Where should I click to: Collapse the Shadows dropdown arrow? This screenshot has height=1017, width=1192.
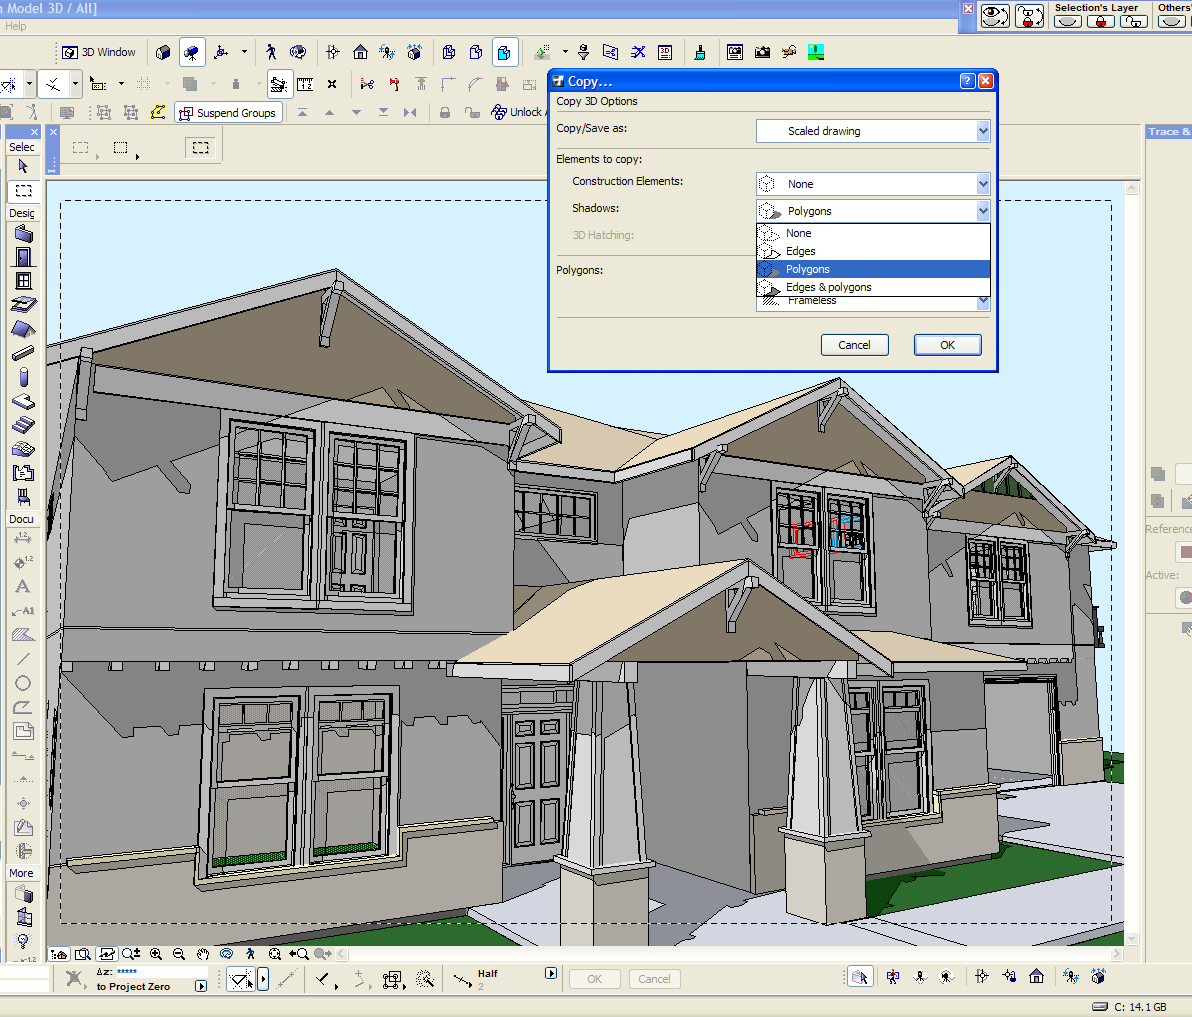point(982,211)
